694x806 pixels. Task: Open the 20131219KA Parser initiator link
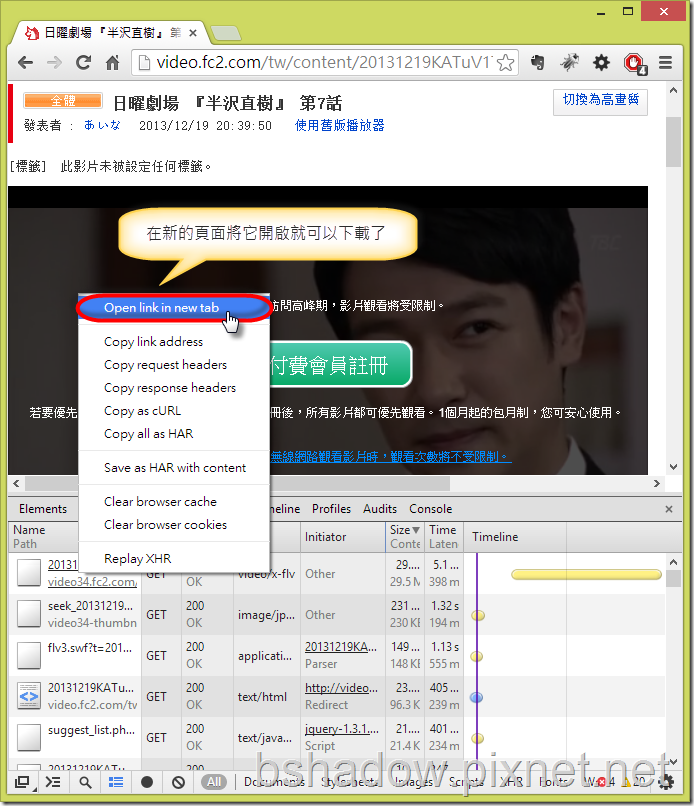pos(340,647)
